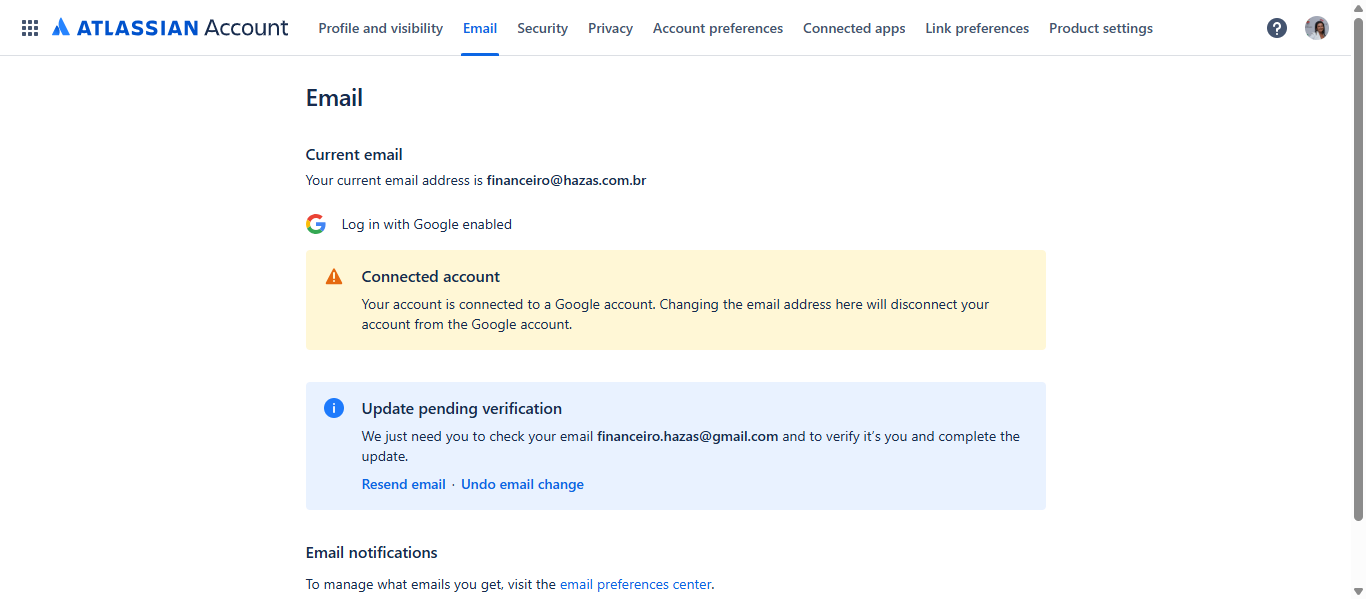Click Undo email change link

(523, 484)
